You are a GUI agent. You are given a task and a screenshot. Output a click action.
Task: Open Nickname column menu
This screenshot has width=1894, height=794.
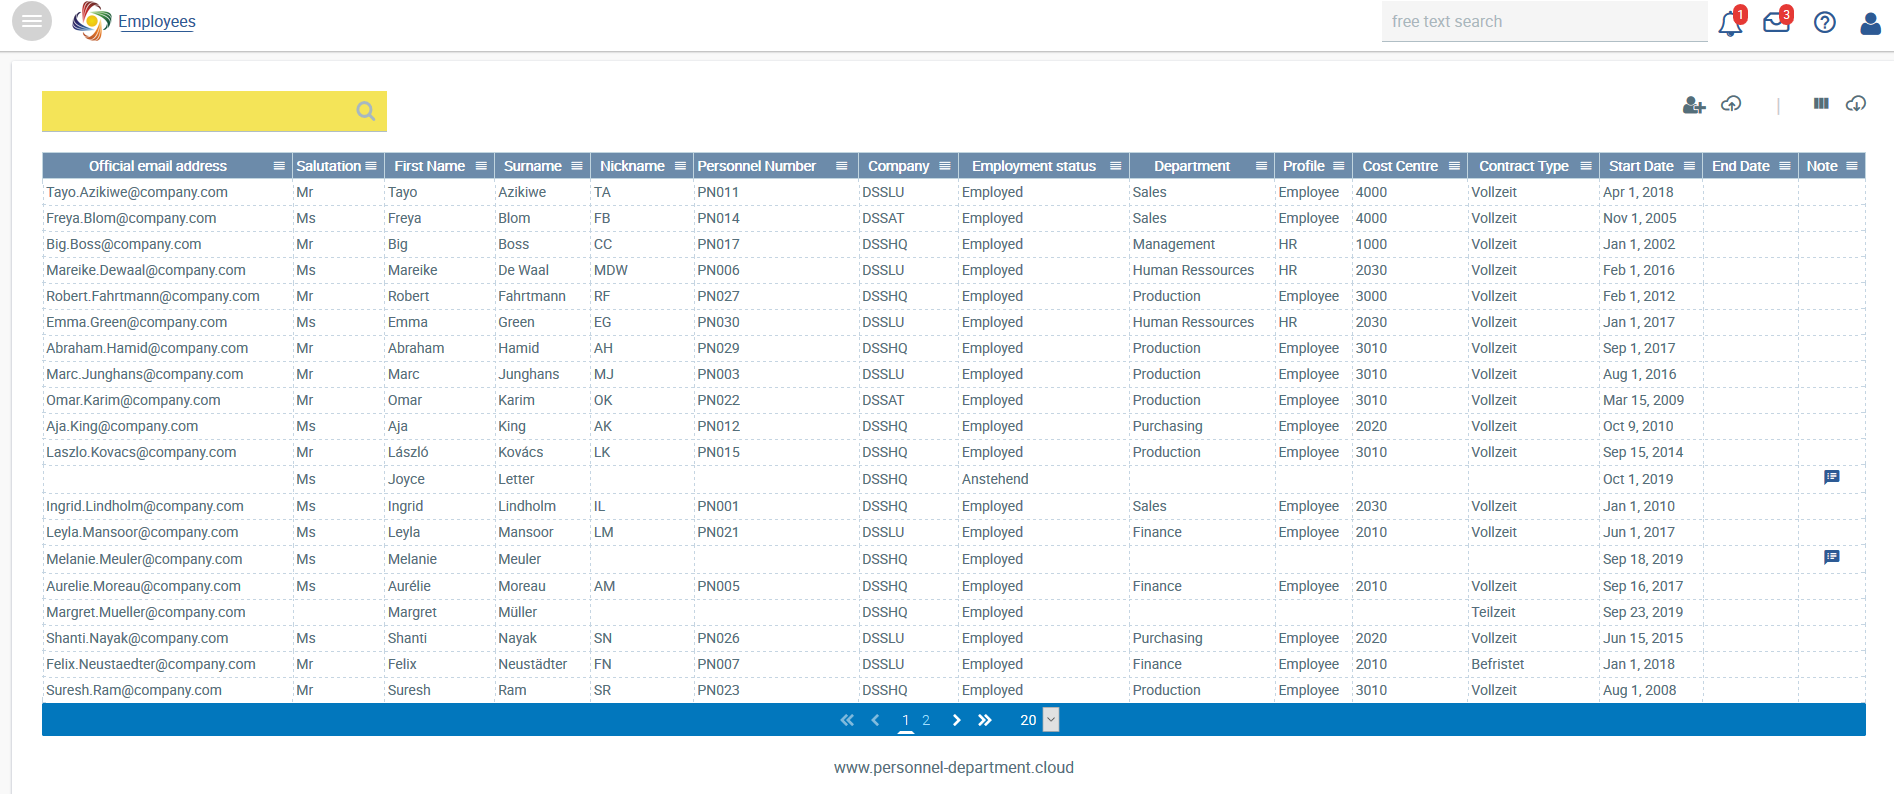[x=680, y=166]
